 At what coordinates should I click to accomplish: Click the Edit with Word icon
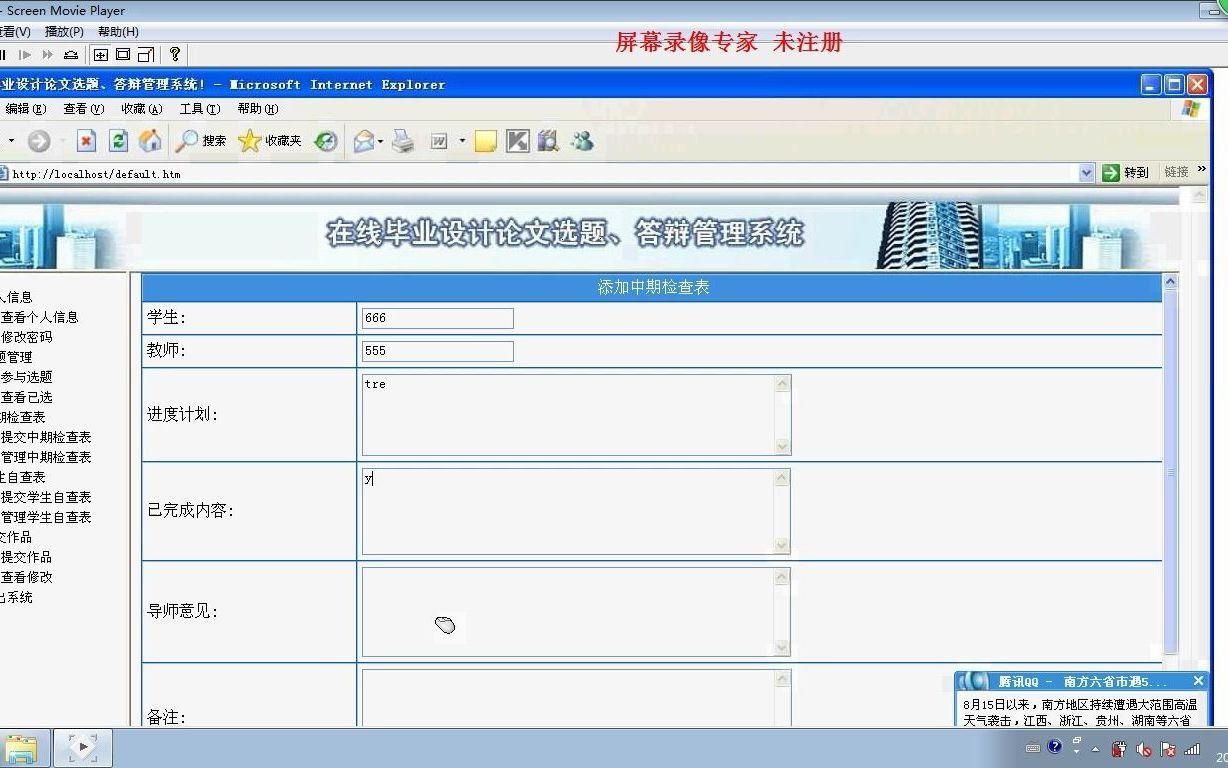click(x=438, y=142)
